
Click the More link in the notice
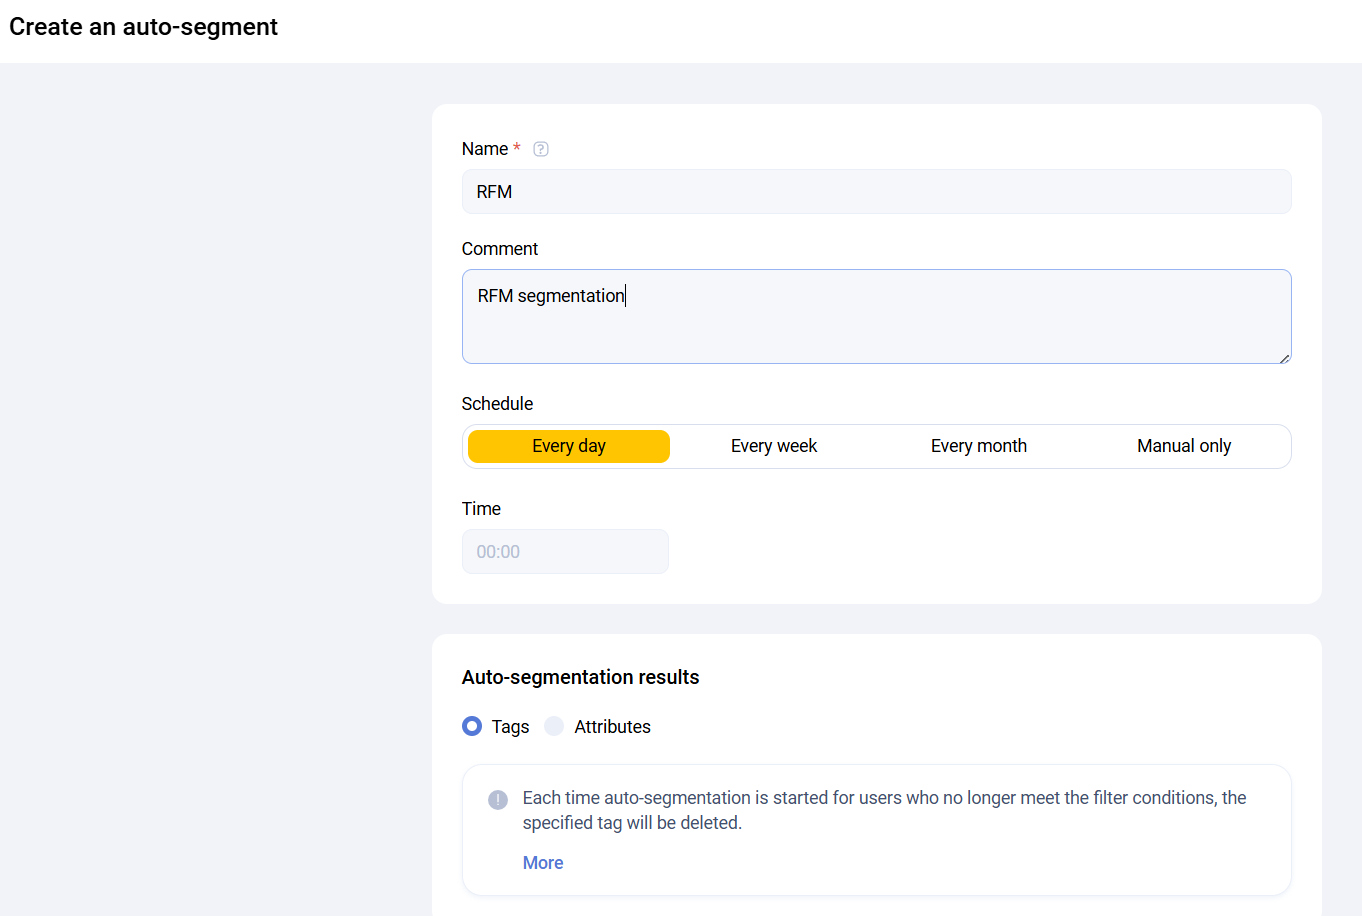coord(543,863)
